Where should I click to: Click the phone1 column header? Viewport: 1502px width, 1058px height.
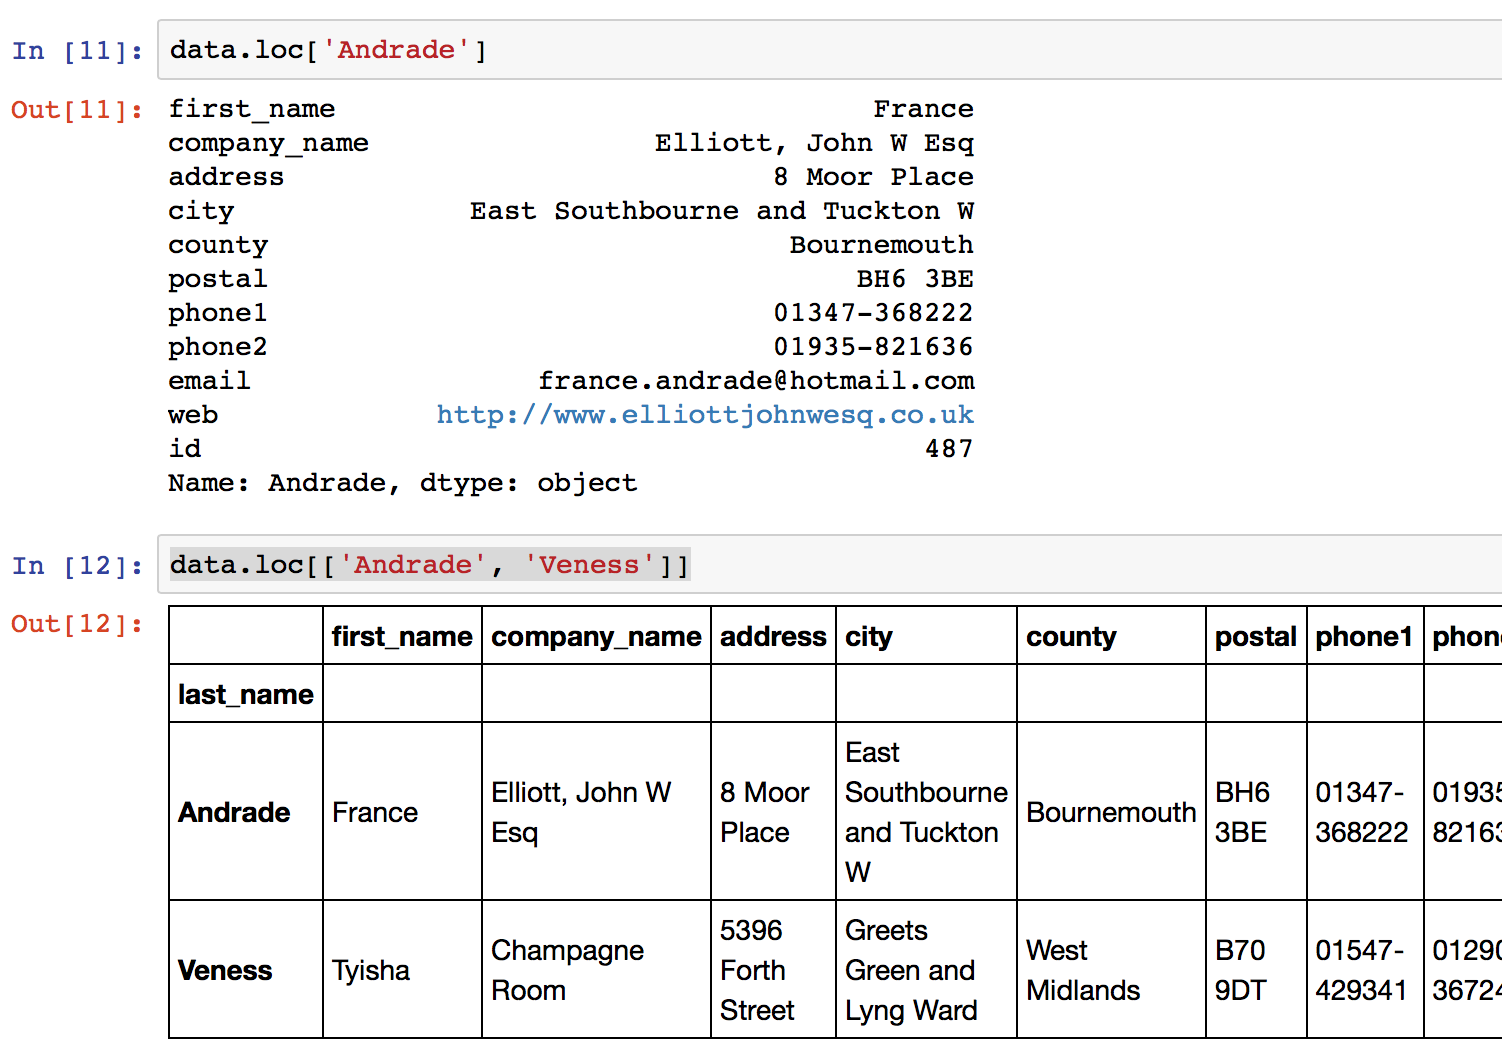coord(1364,636)
